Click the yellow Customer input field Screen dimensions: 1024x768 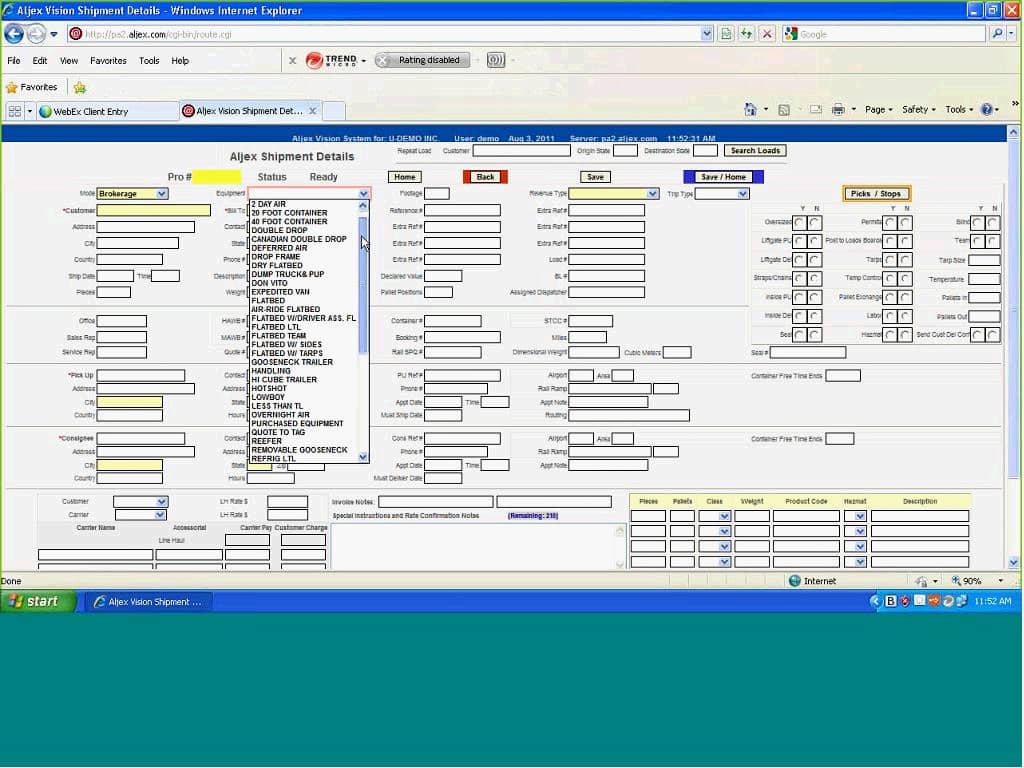point(153,210)
